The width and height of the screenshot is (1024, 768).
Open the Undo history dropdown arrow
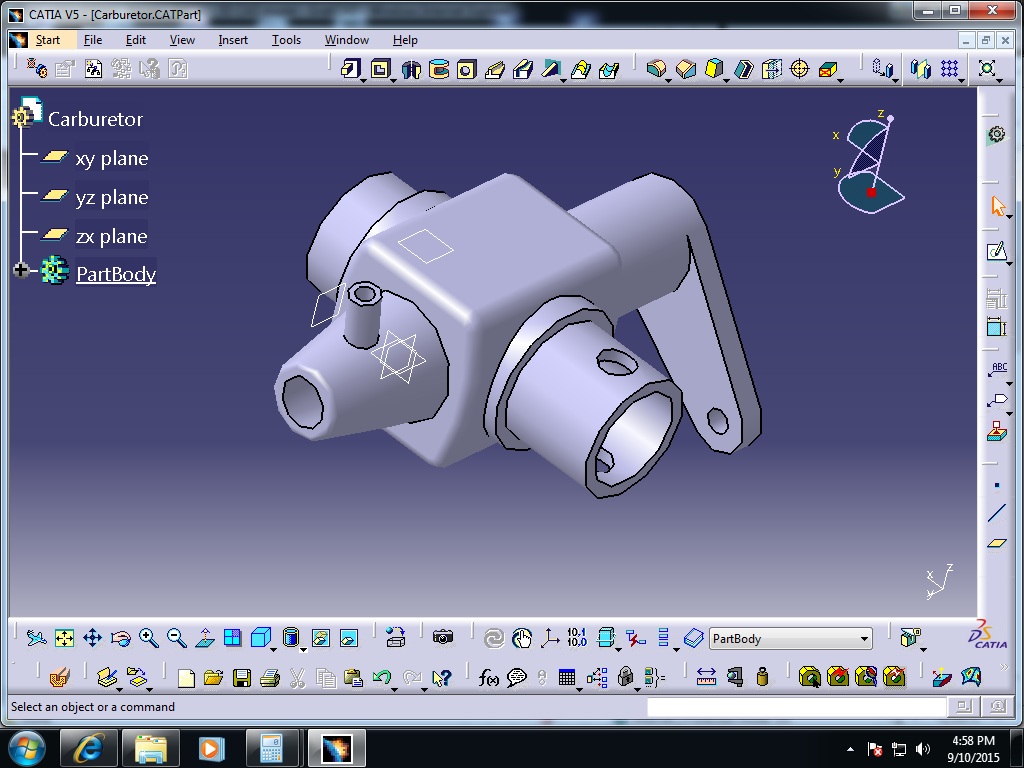(x=394, y=689)
